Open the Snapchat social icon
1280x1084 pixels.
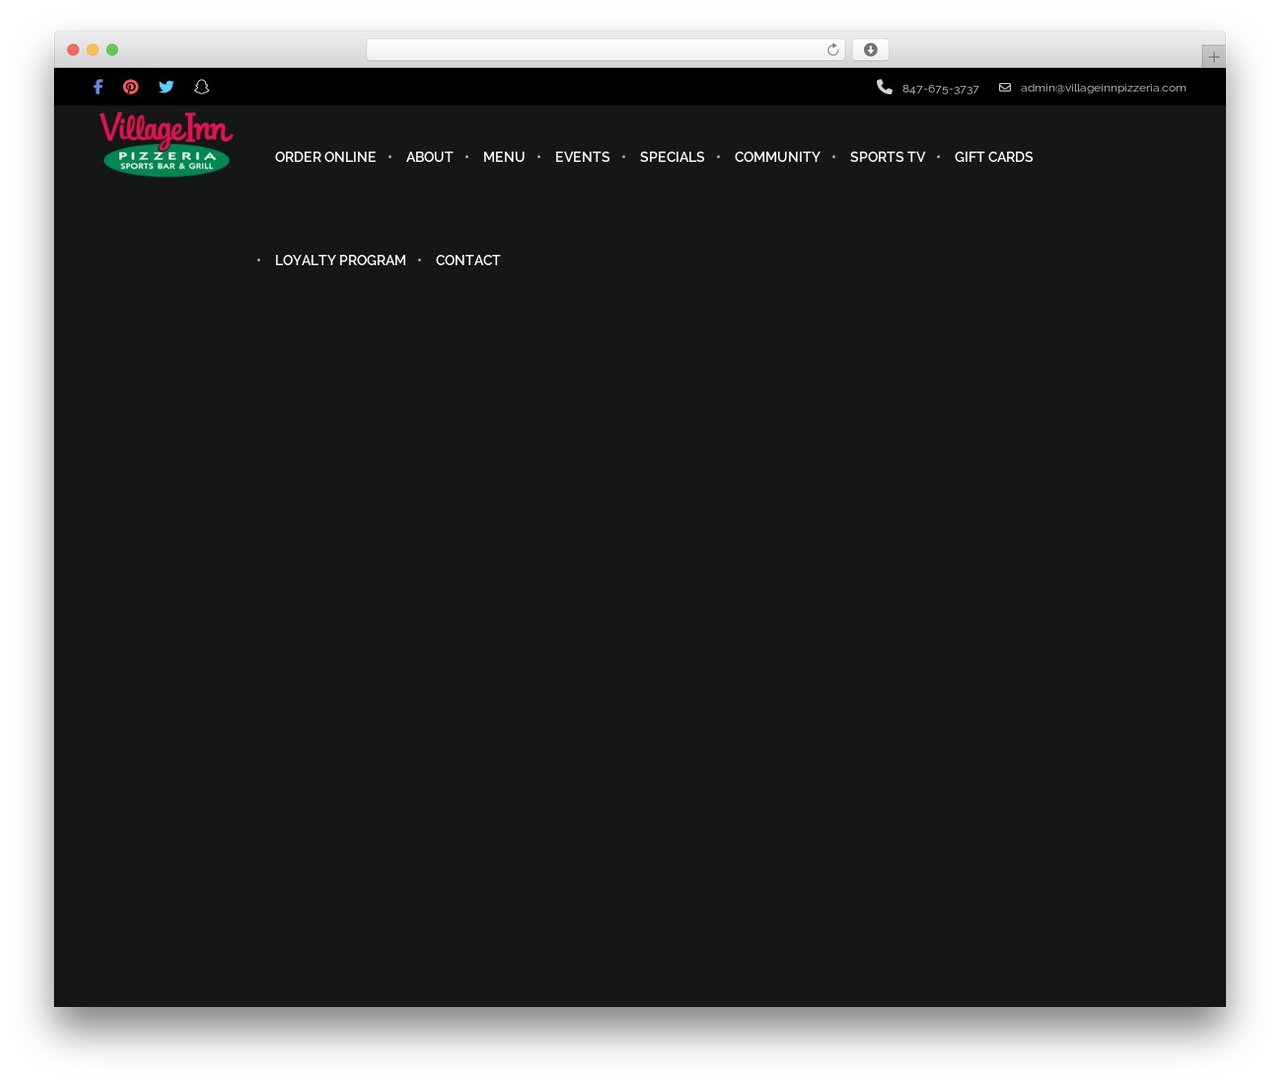[201, 87]
